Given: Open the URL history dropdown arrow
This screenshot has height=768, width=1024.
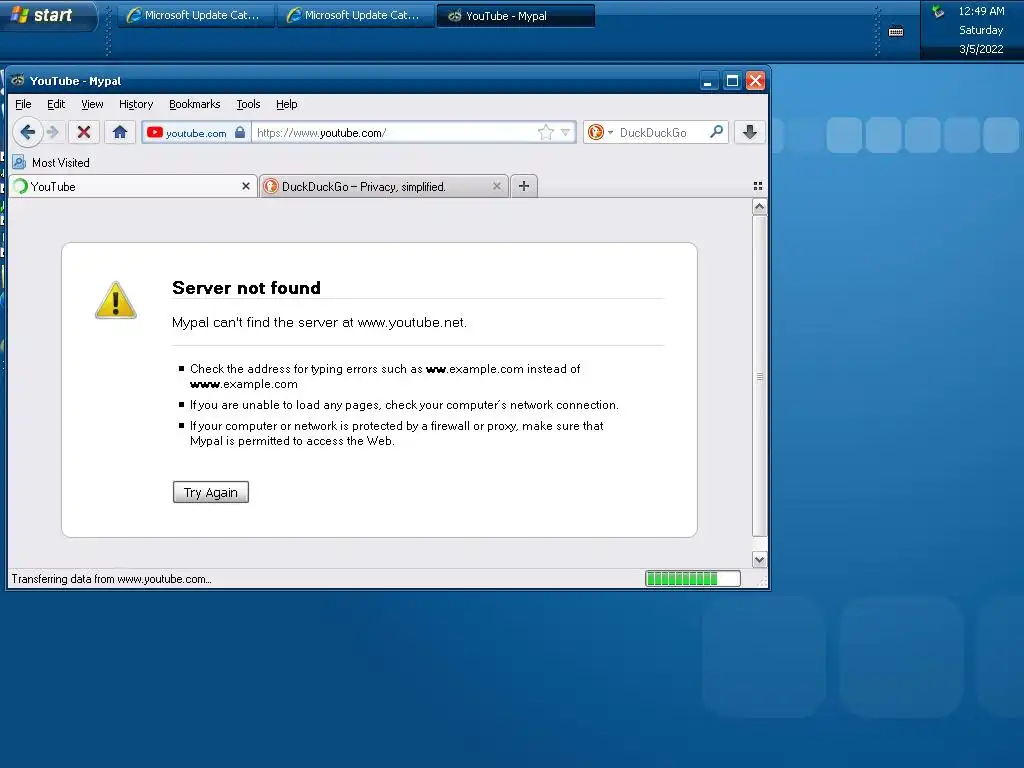Looking at the screenshot, I should pyautogui.click(x=566, y=133).
